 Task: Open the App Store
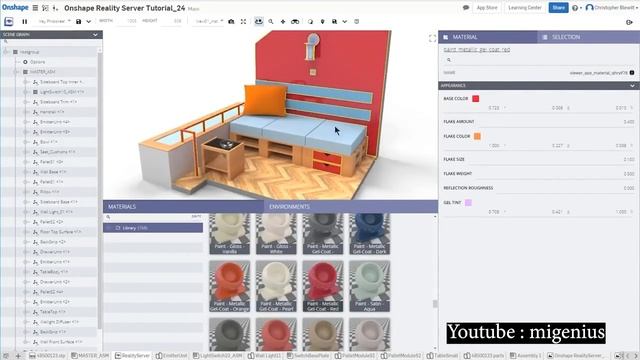[x=487, y=8]
